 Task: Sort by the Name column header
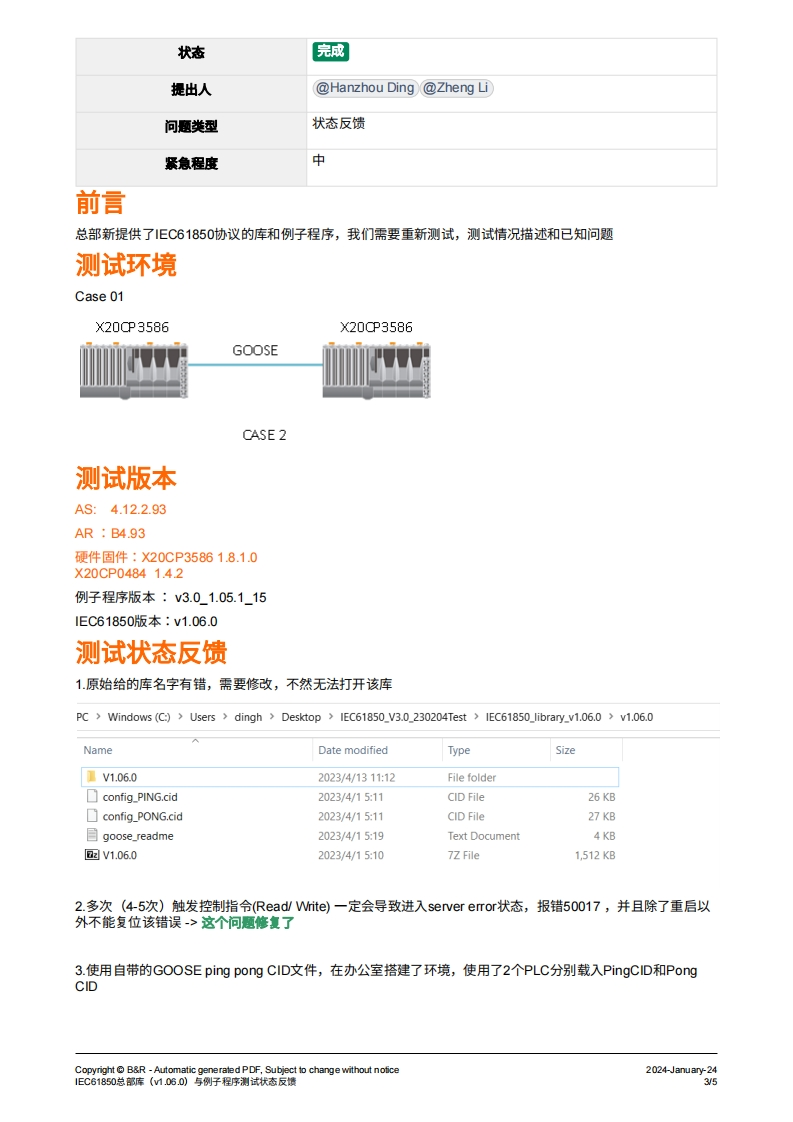[98, 750]
